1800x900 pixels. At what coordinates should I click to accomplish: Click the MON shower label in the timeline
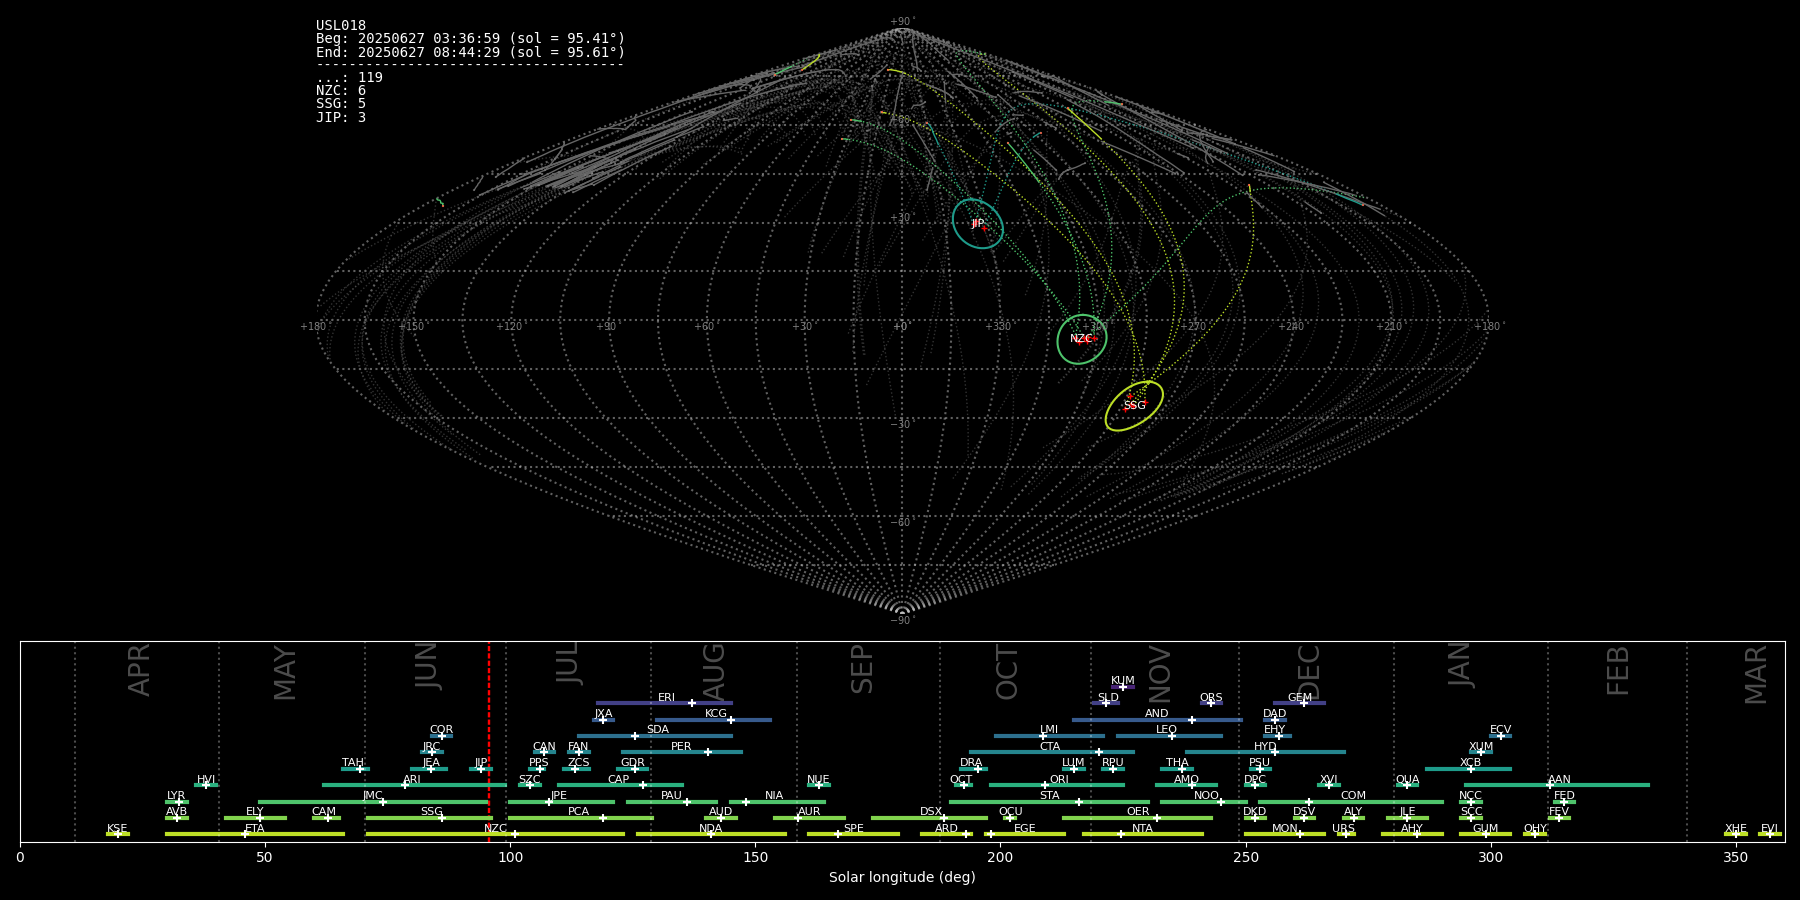1285,829
